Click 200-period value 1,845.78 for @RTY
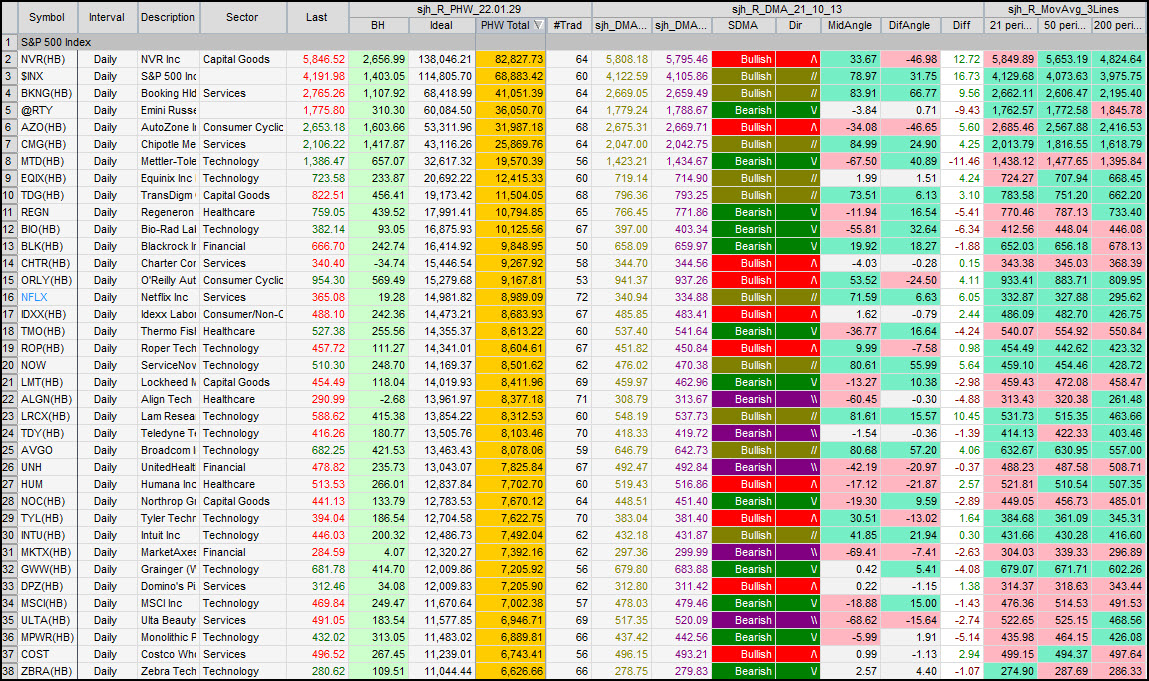Image resolution: width=1149 pixels, height=681 pixels. pyautogui.click(x=1118, y=110)
